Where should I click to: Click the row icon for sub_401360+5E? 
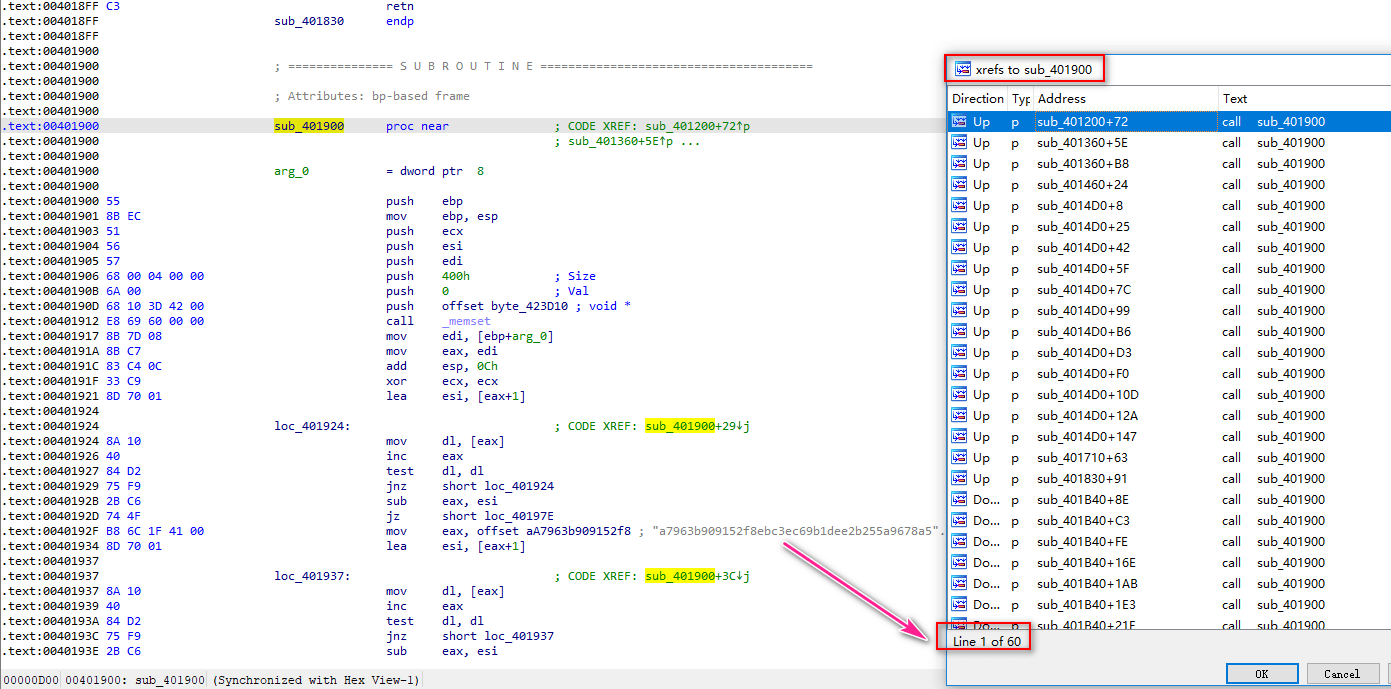tap(960, 142)
